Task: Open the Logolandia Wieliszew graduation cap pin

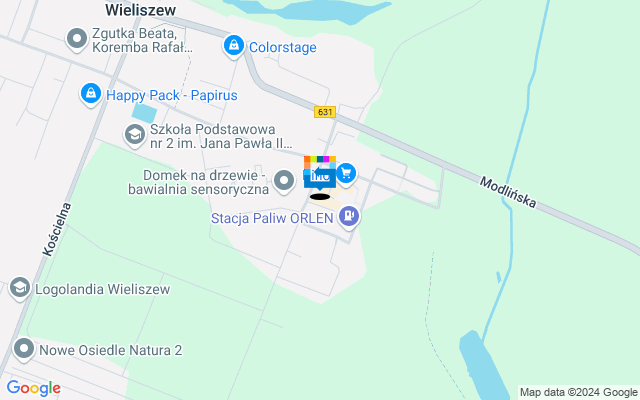Action: pos(20,289)
